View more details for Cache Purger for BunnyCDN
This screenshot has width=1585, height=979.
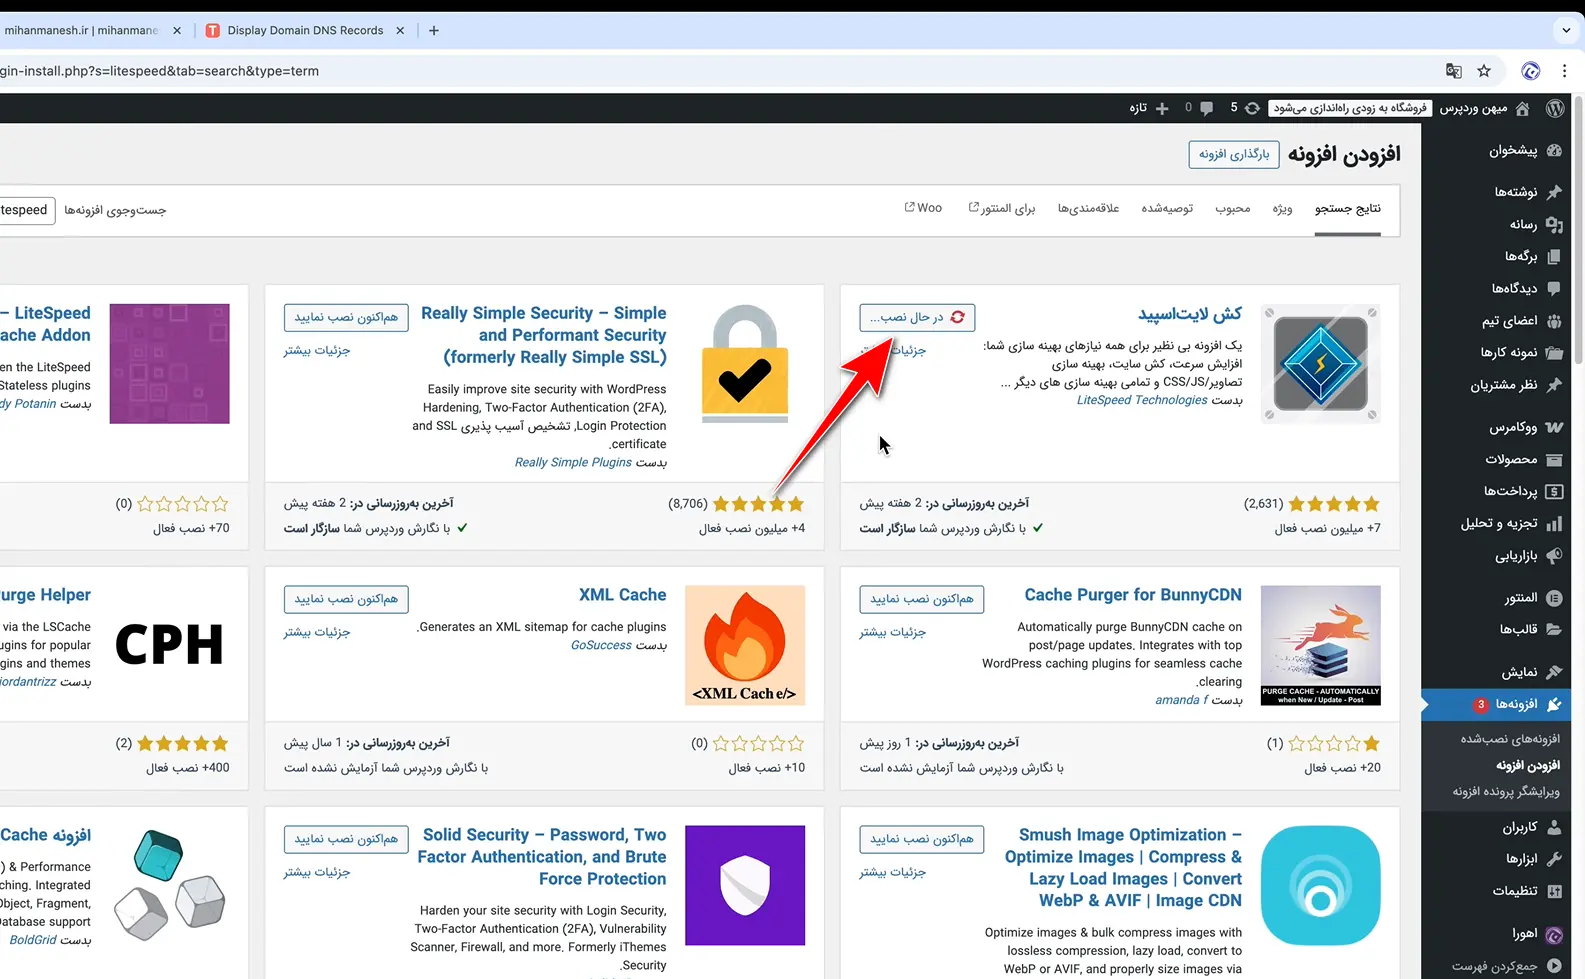click(x=893, y=632)
